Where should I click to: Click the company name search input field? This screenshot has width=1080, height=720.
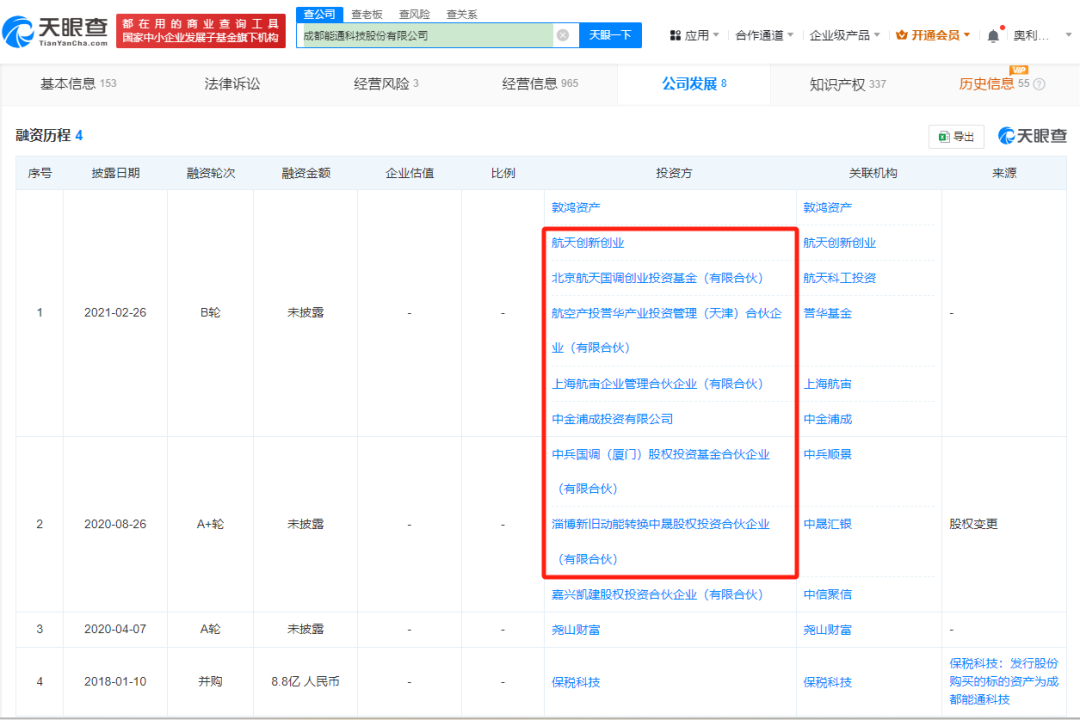click(425, 35)
